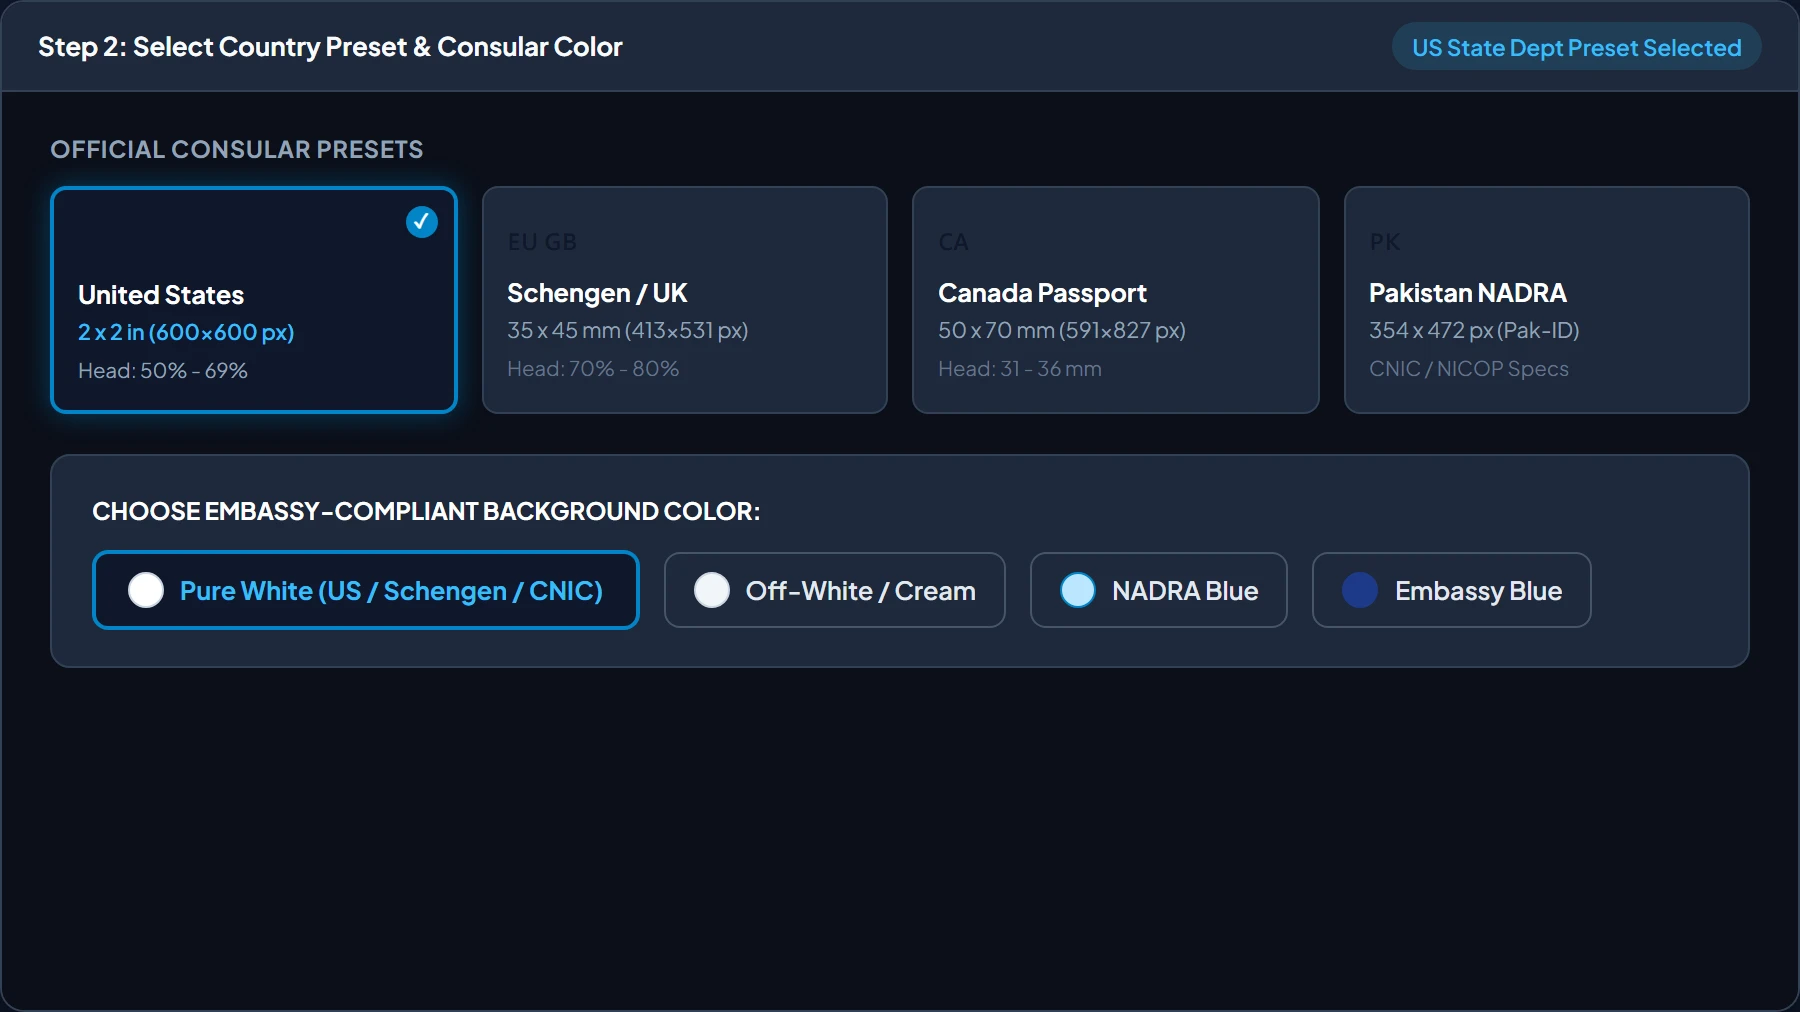Image resolution: width=1800 pixels, height=1012 pixels.
Task: Select the United States preset card
Action: click(254, 300)
